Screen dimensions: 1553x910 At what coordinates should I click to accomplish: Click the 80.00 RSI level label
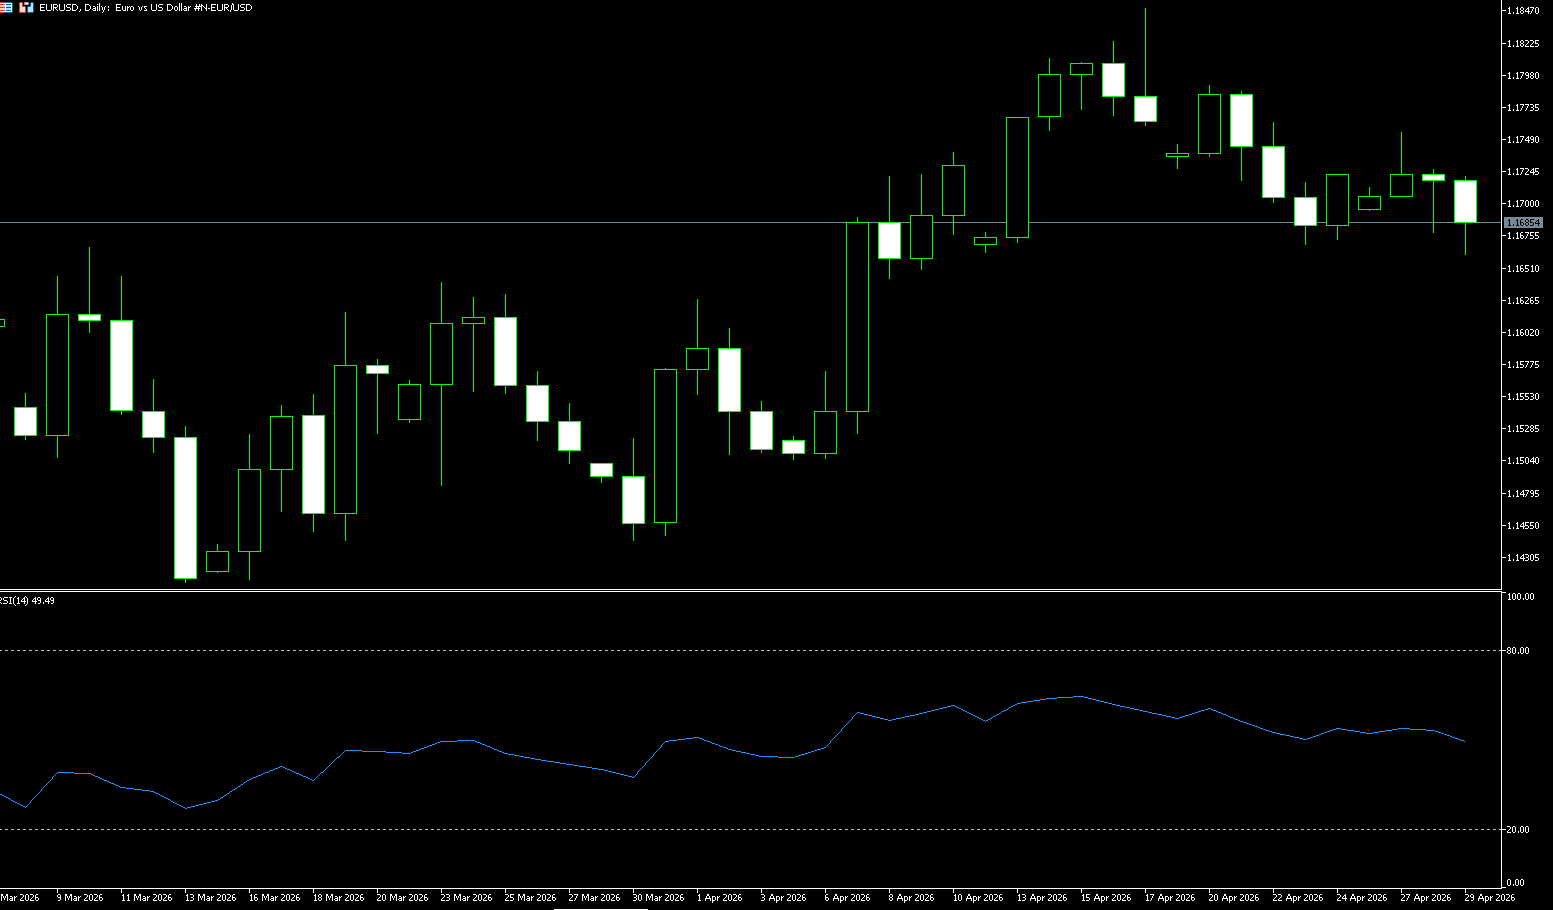tap(1517, 651)
